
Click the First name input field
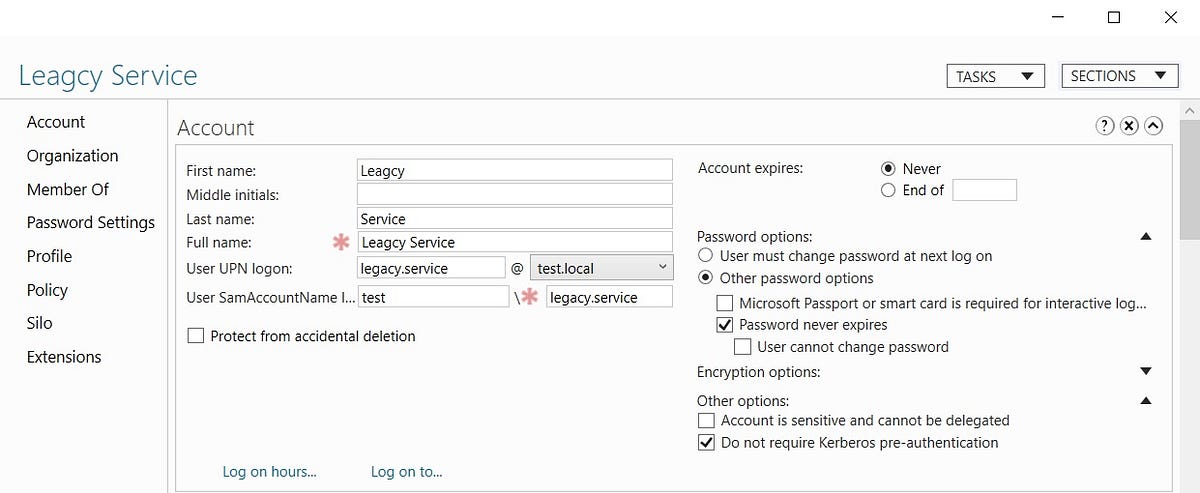pyautogui.click(x=515, y=170)
